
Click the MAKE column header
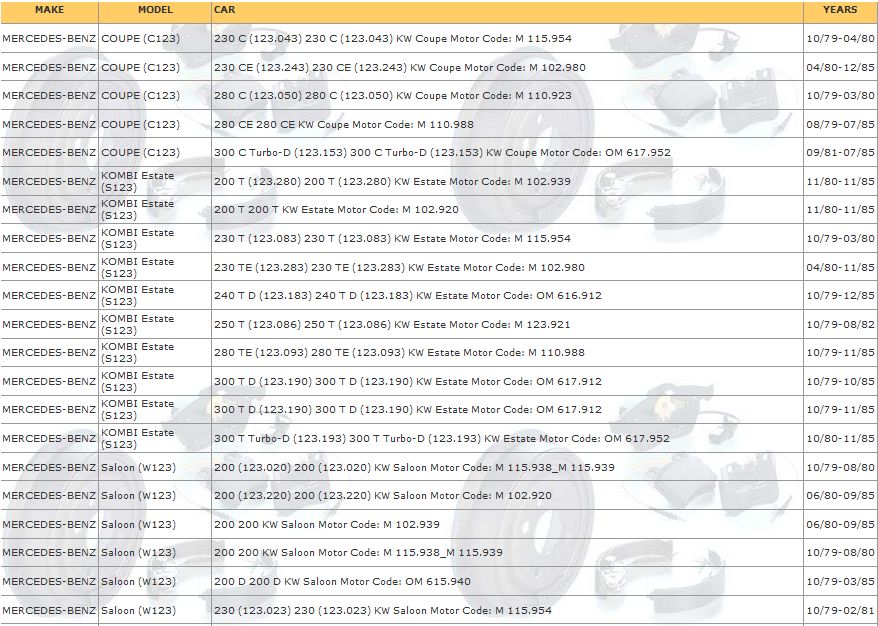[x=49, y=10]
